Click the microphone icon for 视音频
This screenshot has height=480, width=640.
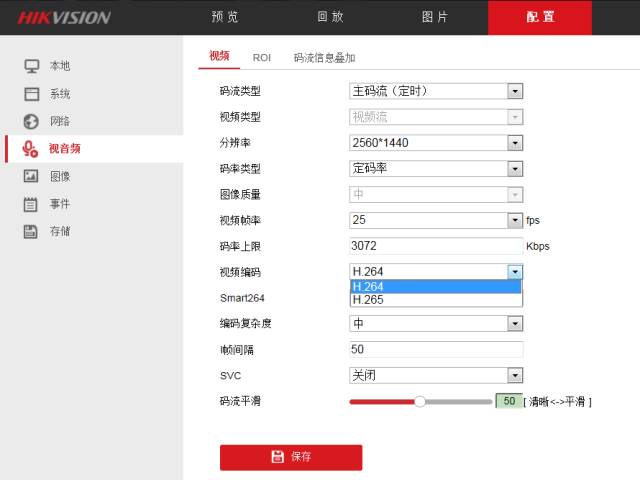31,149
